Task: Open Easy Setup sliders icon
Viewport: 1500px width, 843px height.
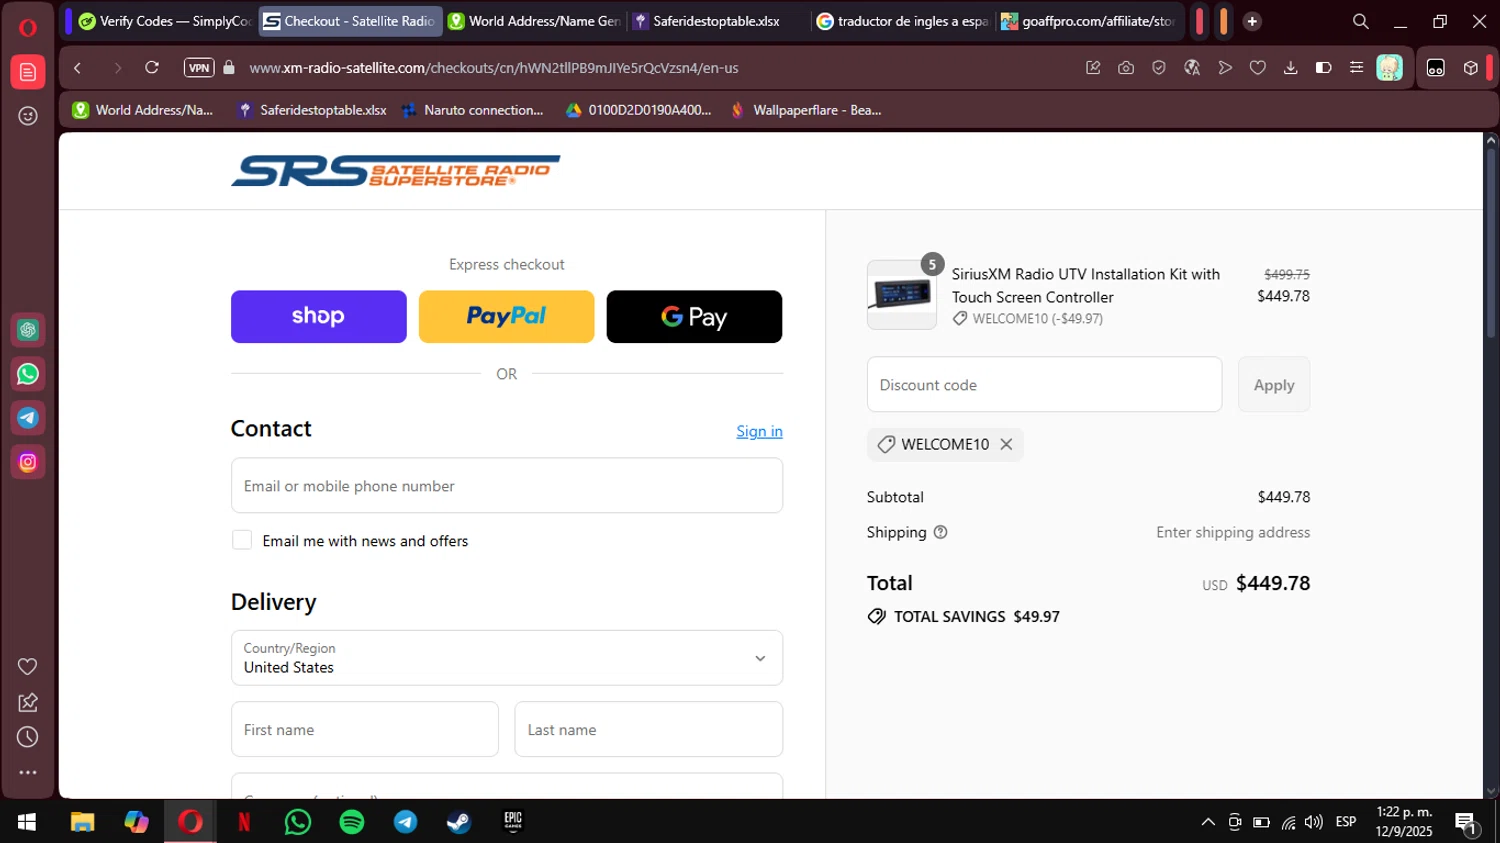Action: 1356,68
